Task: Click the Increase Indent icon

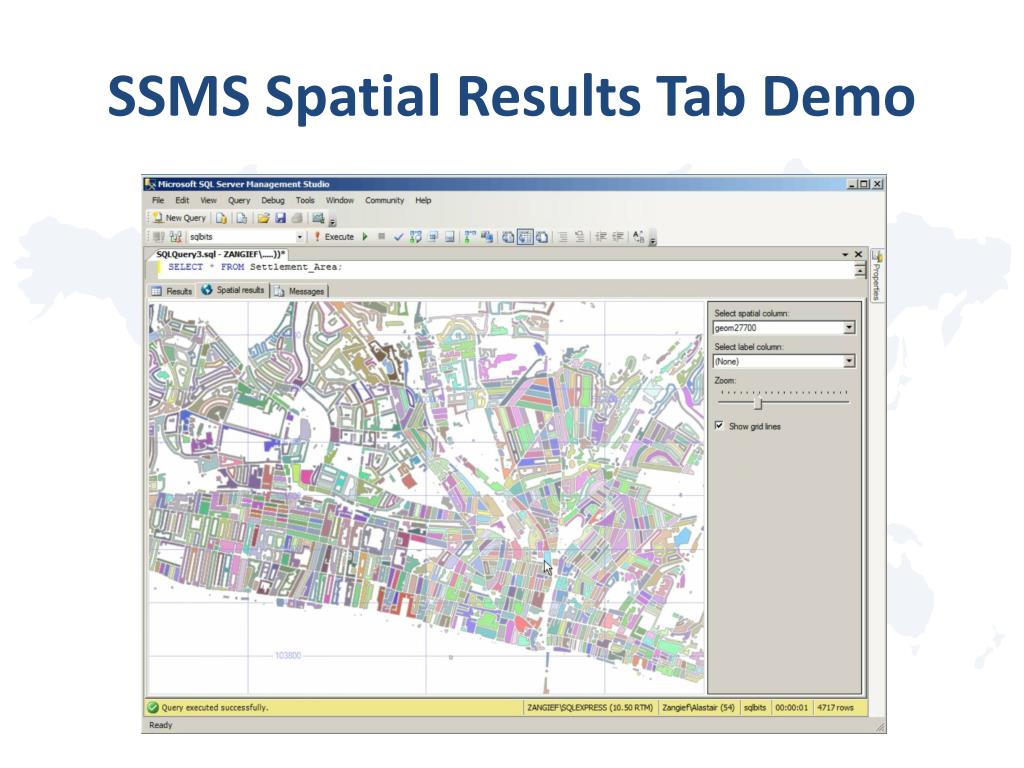Action: tap(618, 237)
